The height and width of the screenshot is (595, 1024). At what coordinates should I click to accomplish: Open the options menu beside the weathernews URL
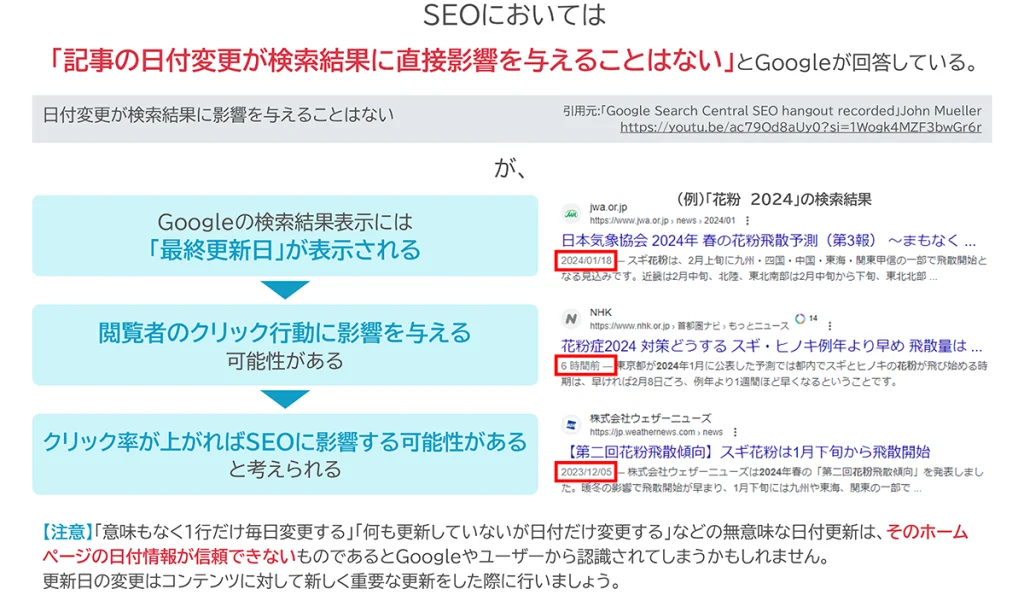pos(735,432)
